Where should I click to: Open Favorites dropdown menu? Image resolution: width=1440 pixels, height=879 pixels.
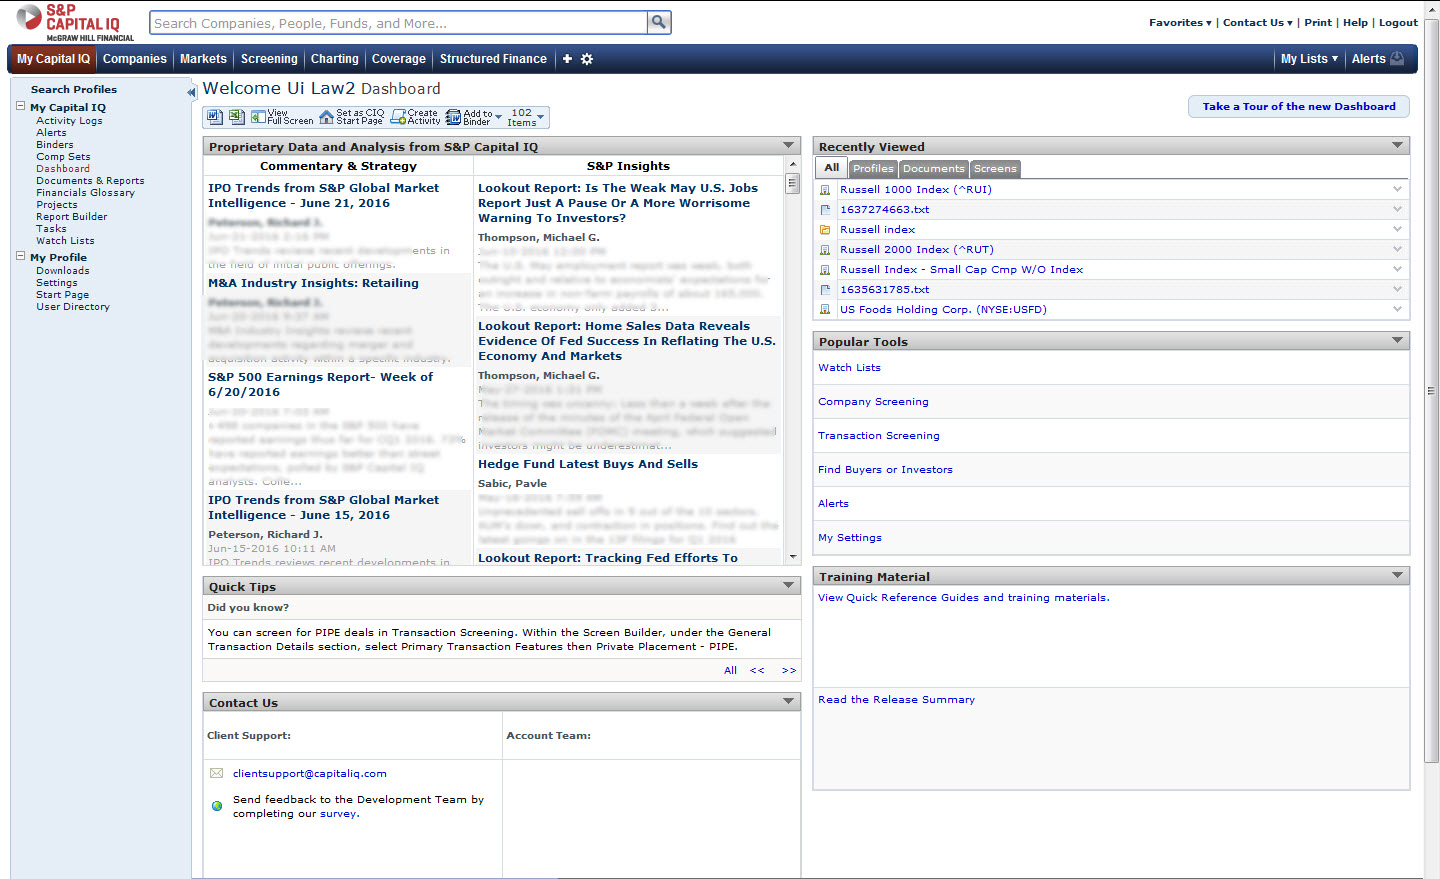tap(1180, 22)
